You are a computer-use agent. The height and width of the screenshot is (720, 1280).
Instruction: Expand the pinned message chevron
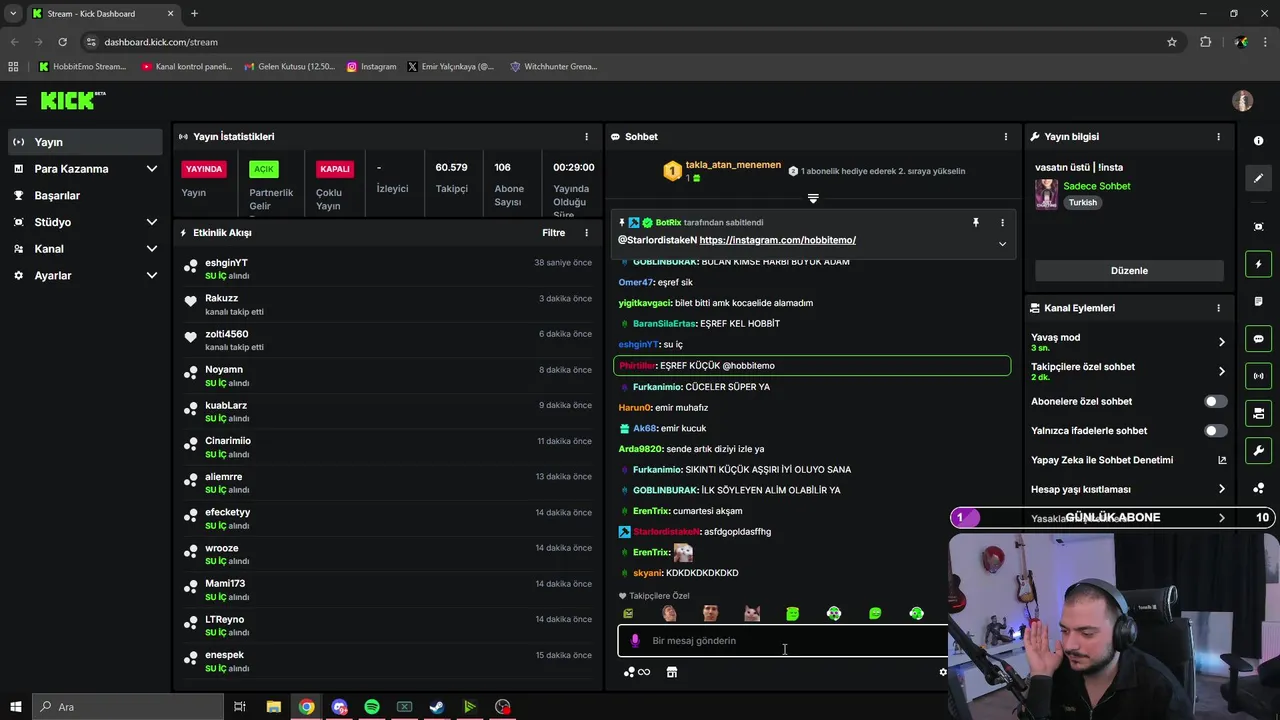[x=1002, y=244]
